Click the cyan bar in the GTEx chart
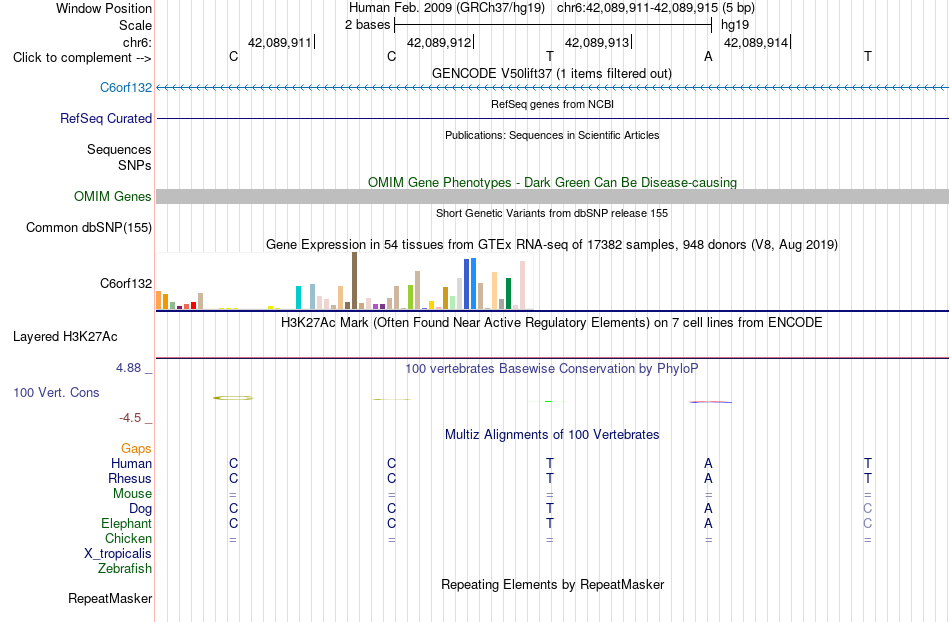 298,297
